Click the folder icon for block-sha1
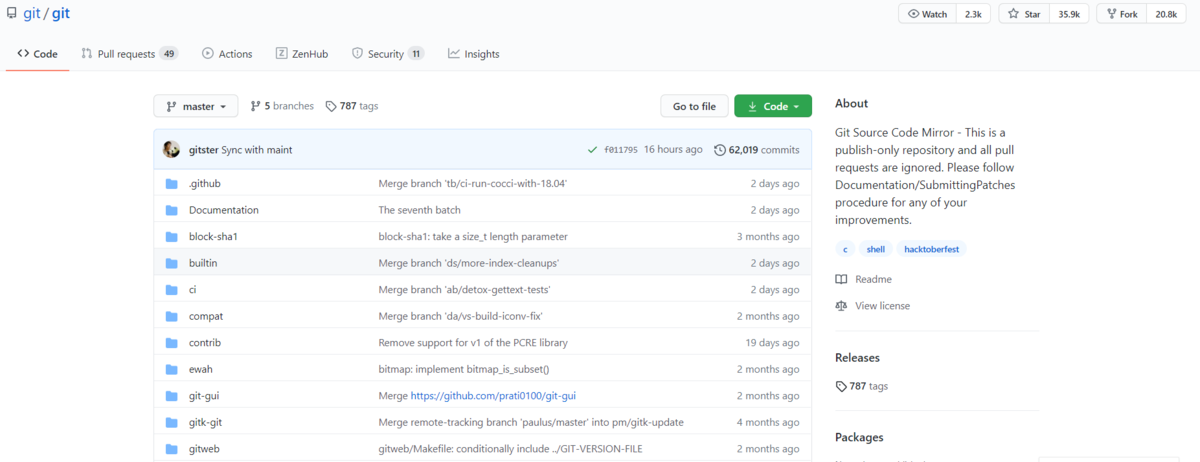The height and width of the screenshot is (462, 1200). pyautogui.click(x=171, y=237)
